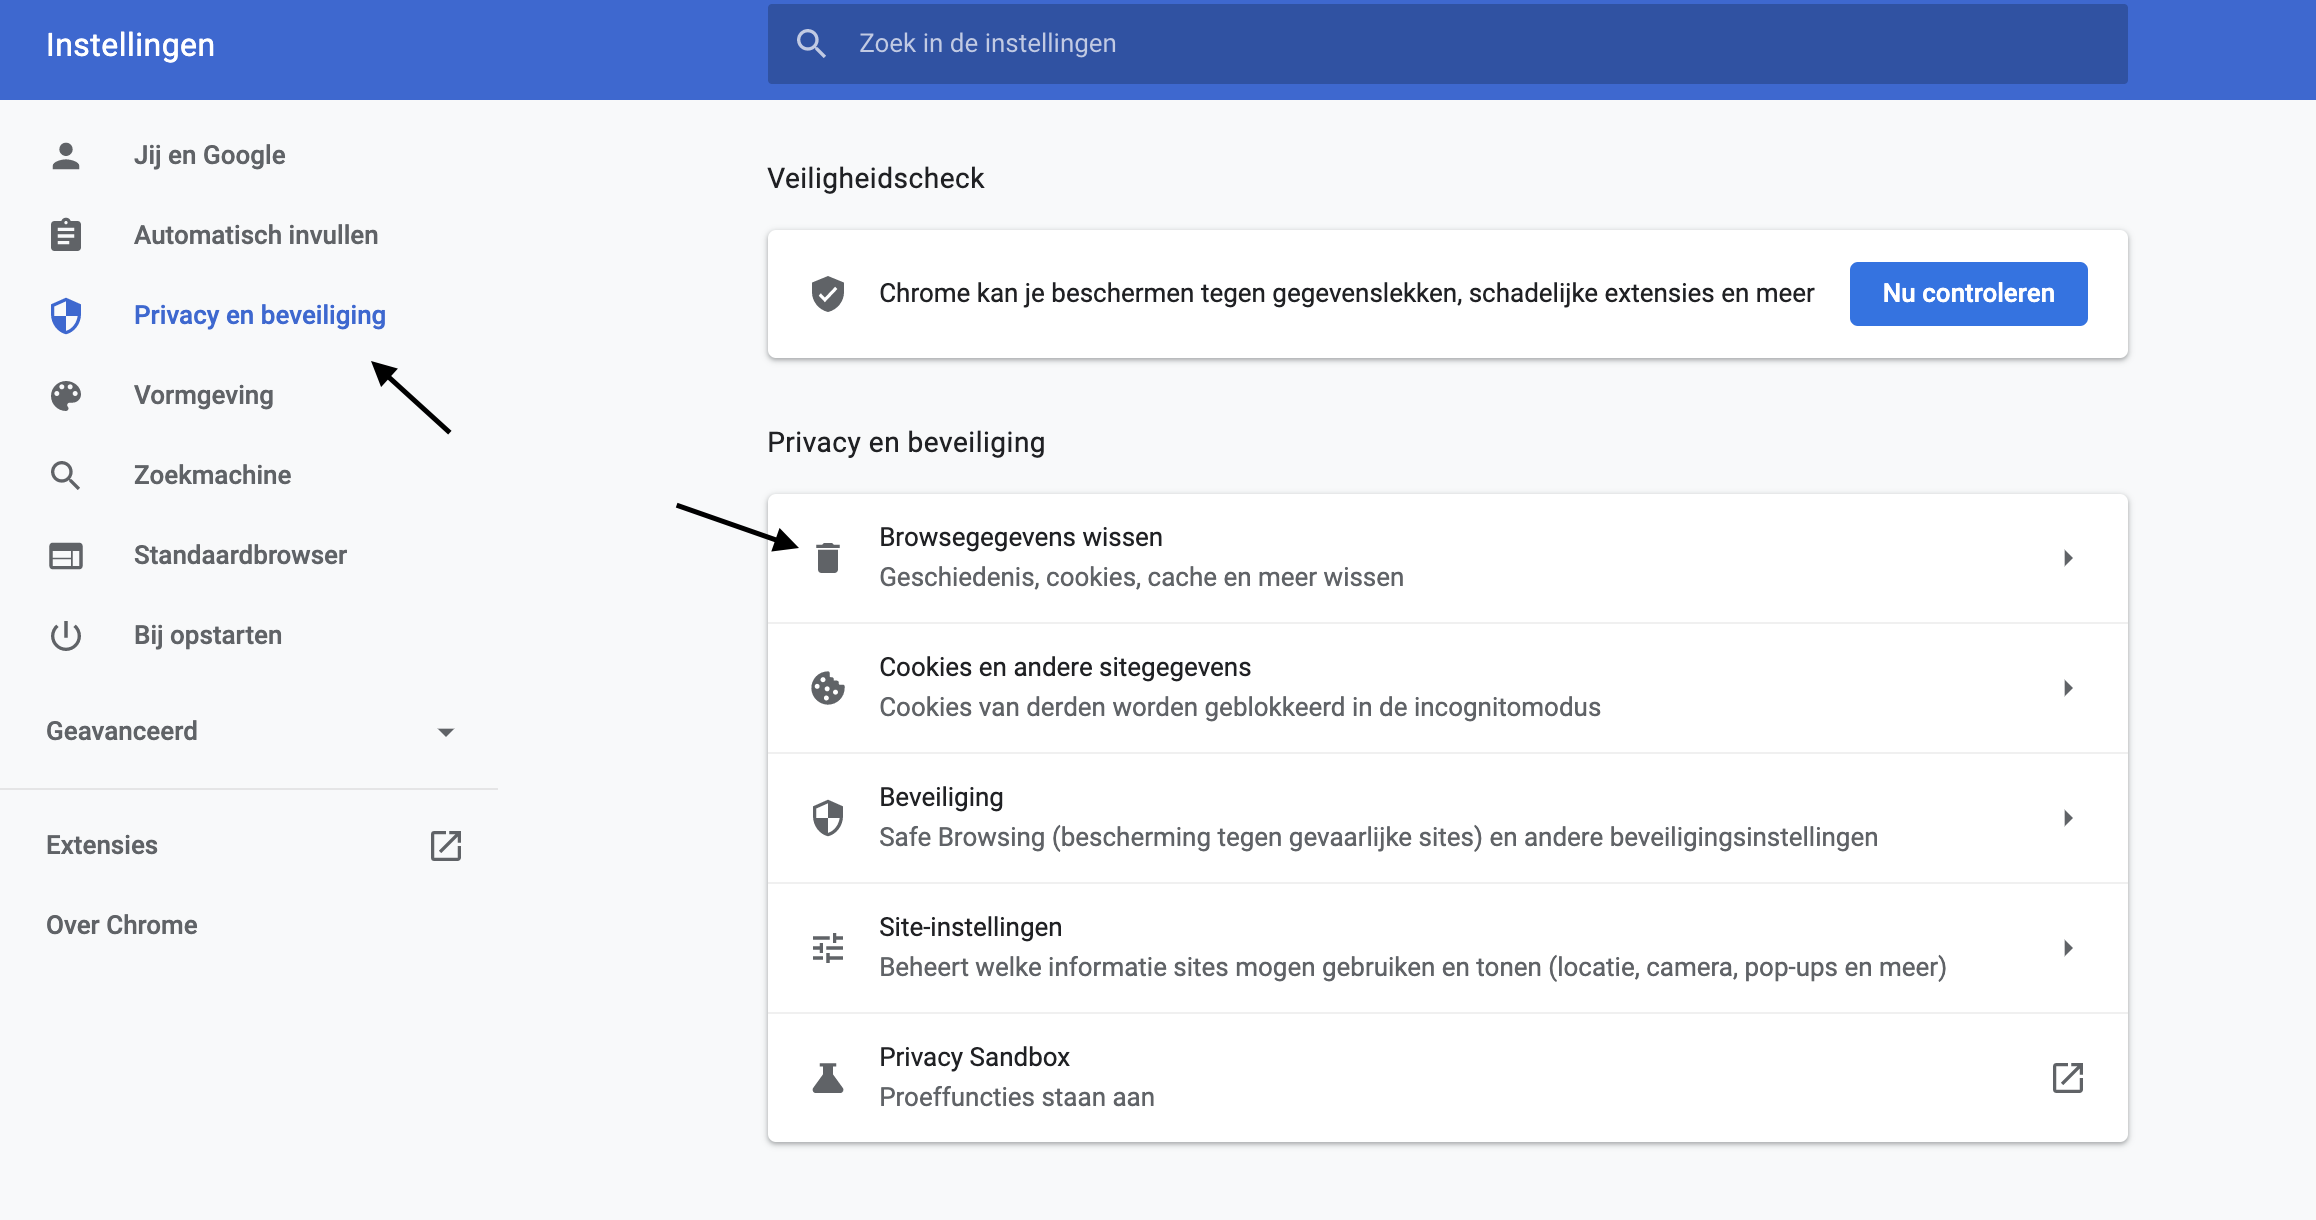Click the palette icon for Vormgeving
The height and width of the screenshot is (1220, 2316).
66,395
